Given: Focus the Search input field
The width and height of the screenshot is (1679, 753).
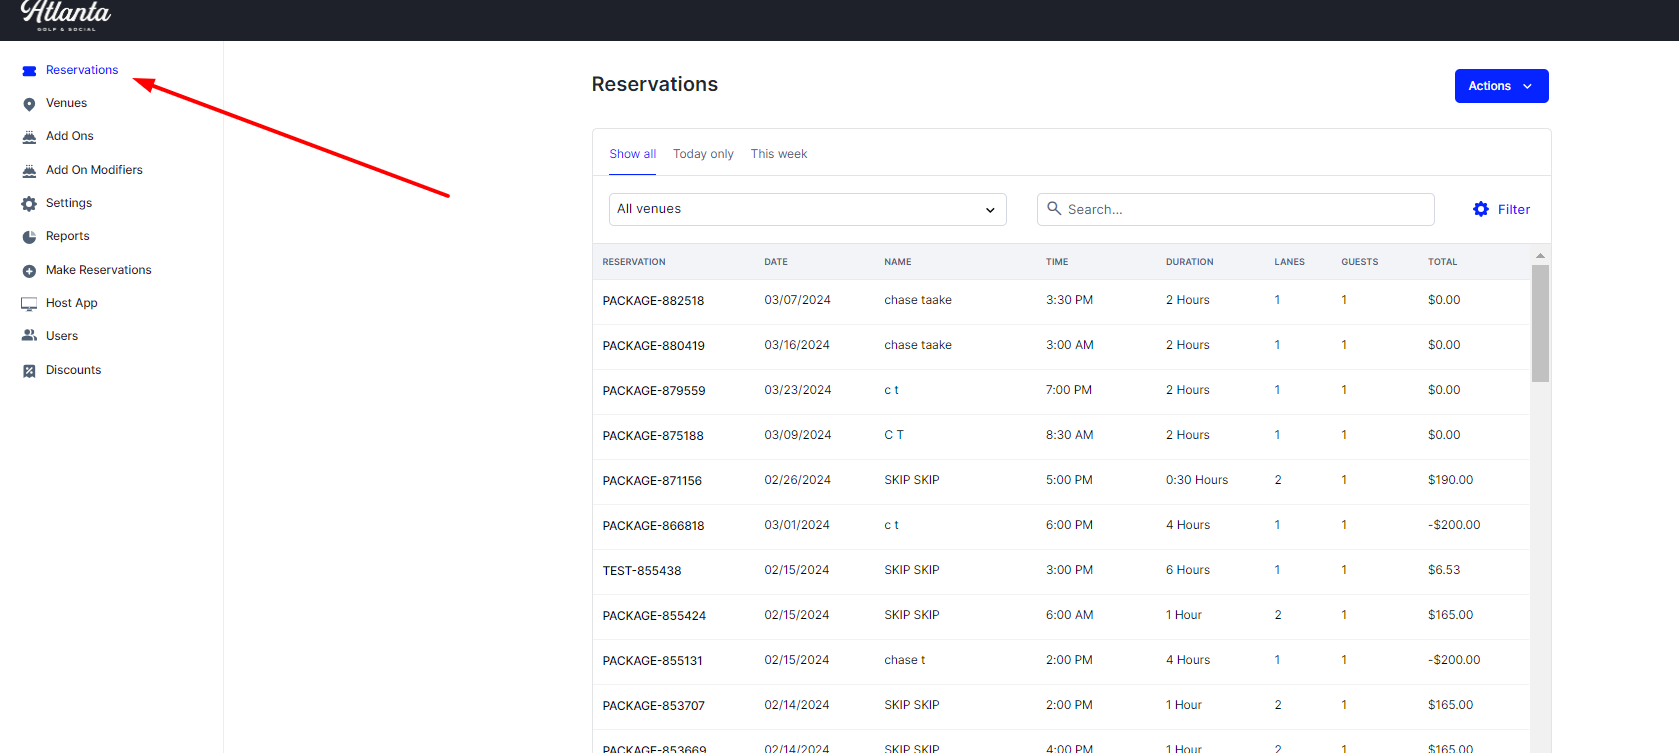Looking at the screenshot, I should 1235,209.
